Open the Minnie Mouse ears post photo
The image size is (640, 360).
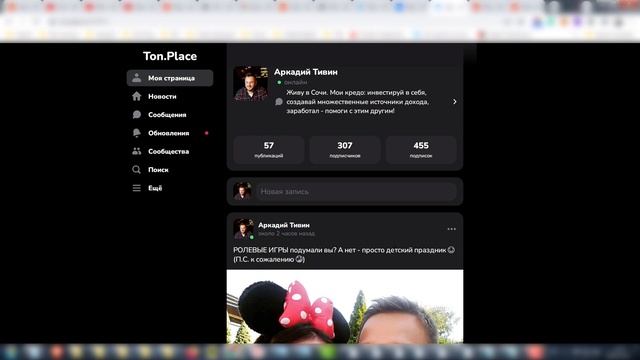(x=345, y=307)
